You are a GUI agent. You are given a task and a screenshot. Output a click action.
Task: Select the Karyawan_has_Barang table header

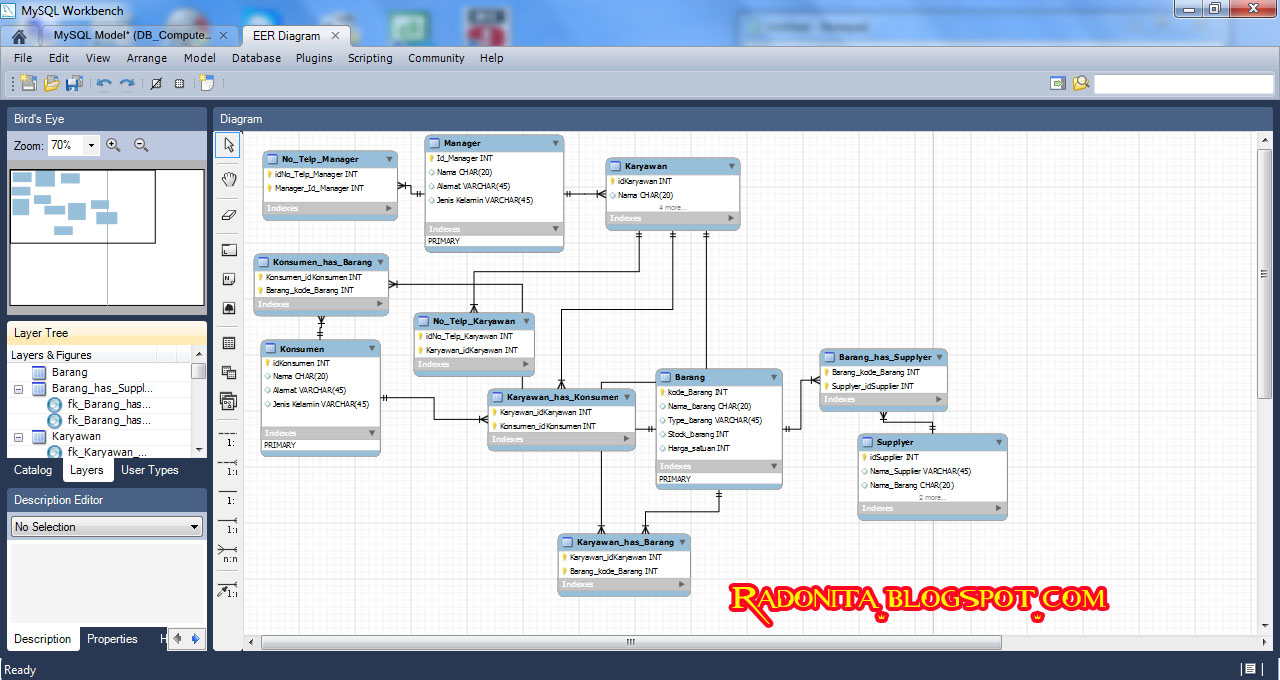click(624, 542)
